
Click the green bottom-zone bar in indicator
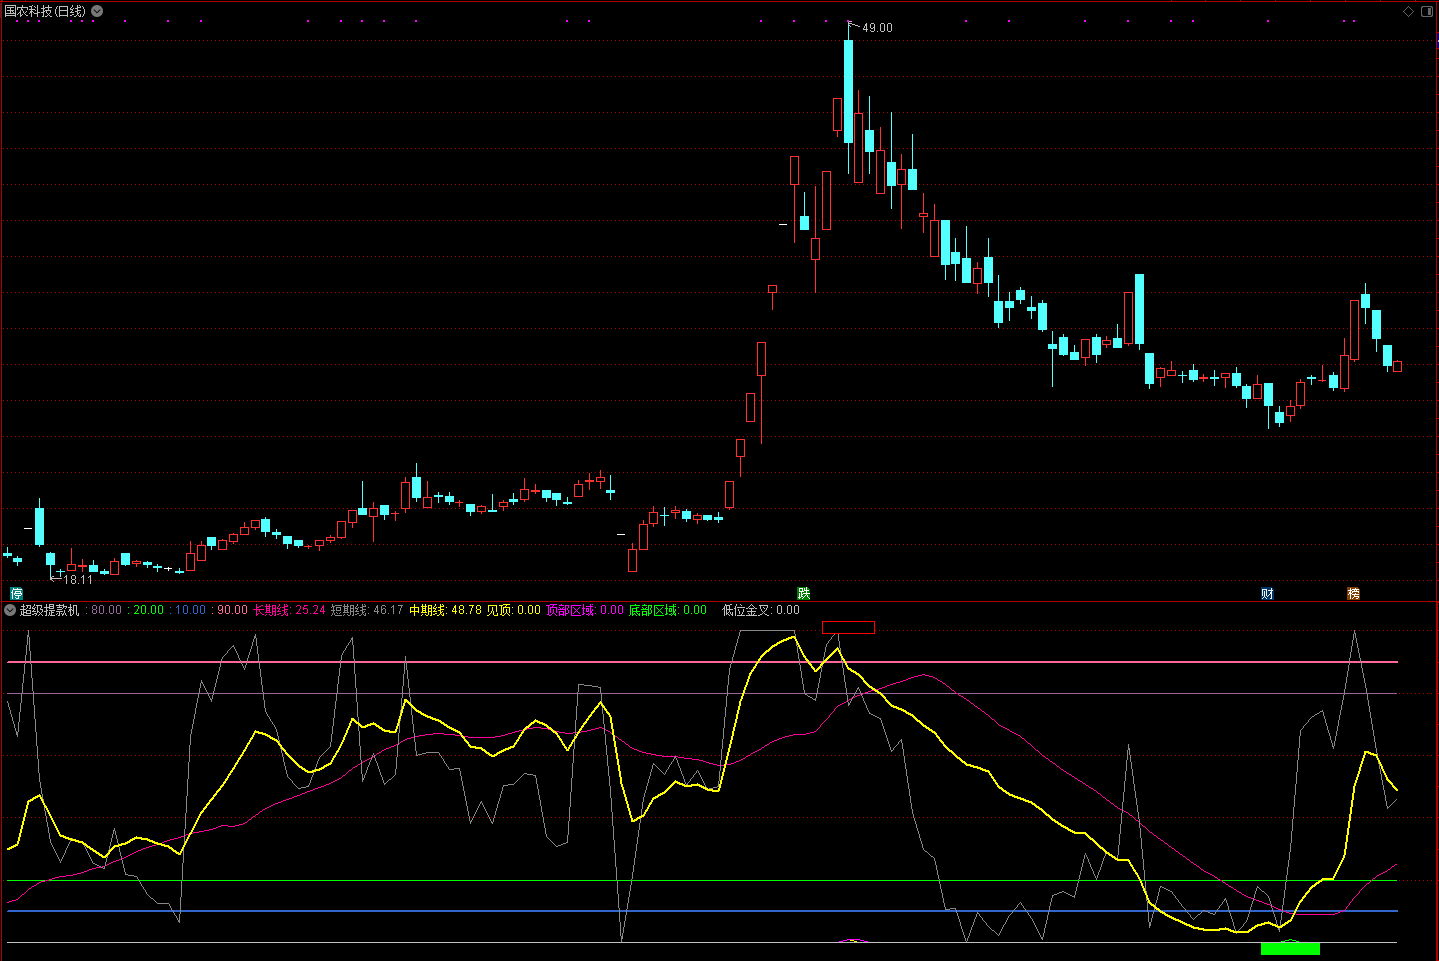[1290, 948]
